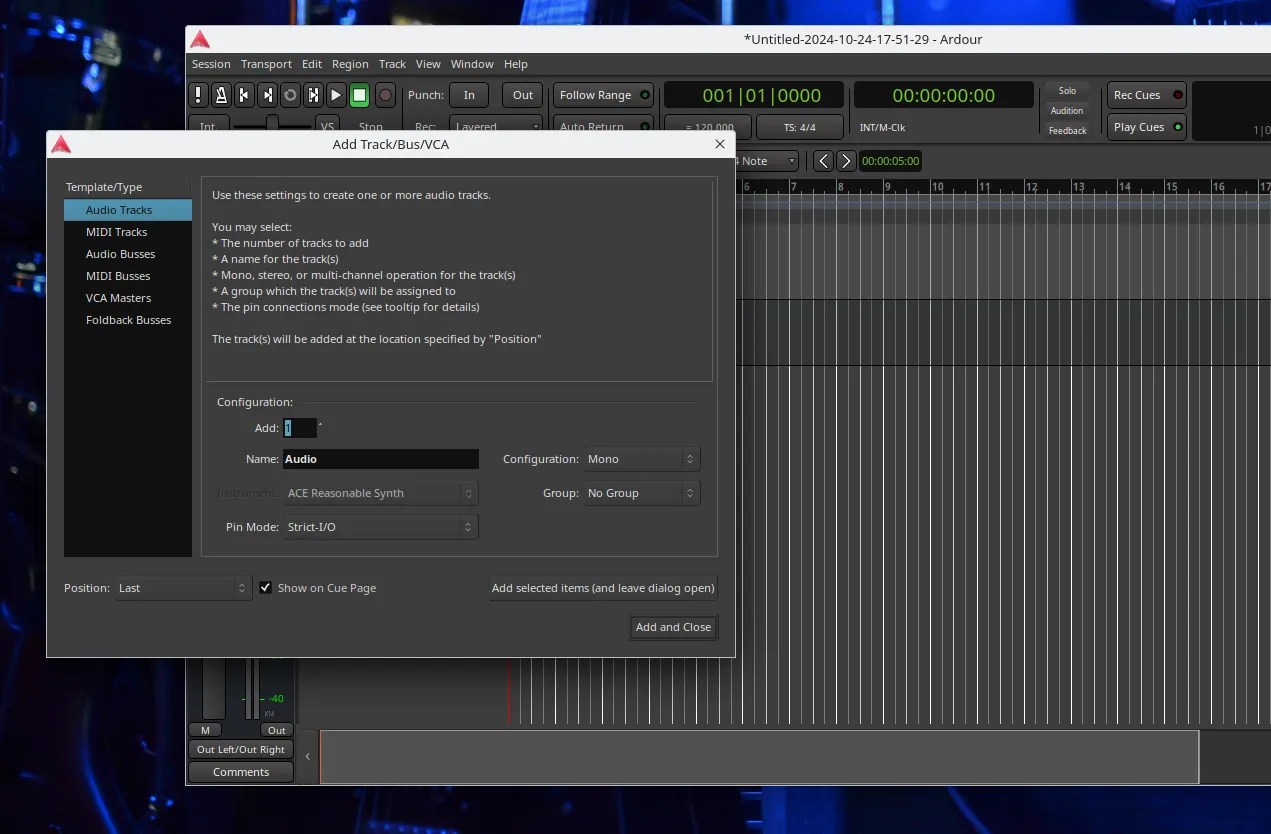Enable the Follow Range toggle

[597, 95]
